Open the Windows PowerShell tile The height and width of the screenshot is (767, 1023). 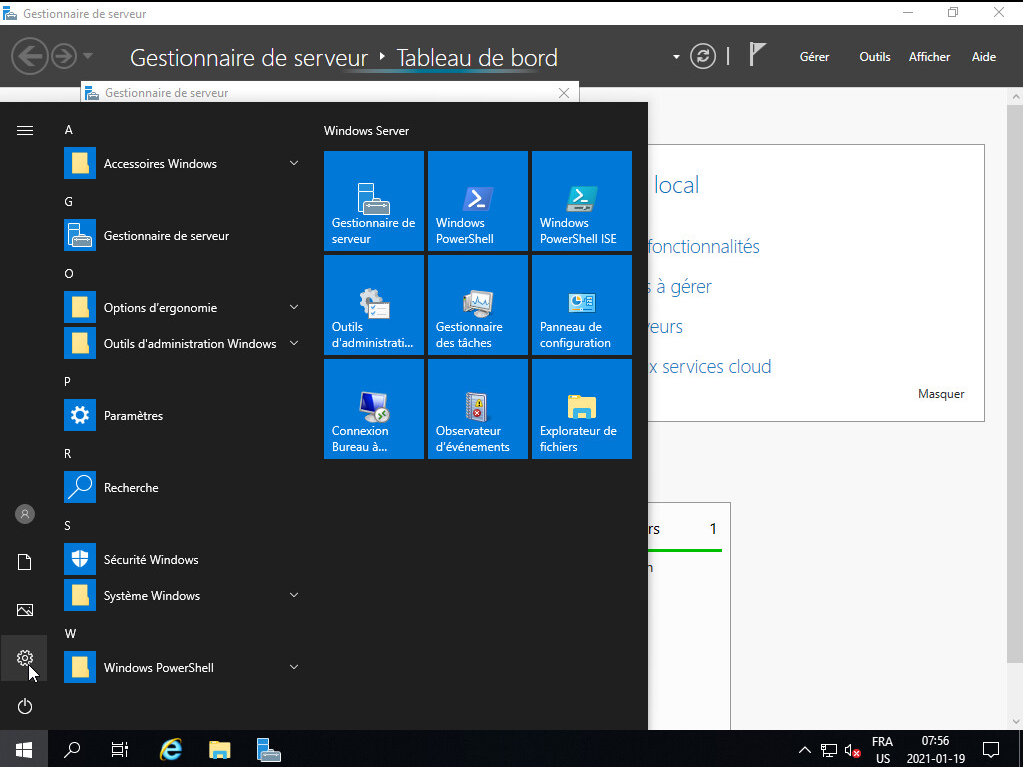(477, 201)
